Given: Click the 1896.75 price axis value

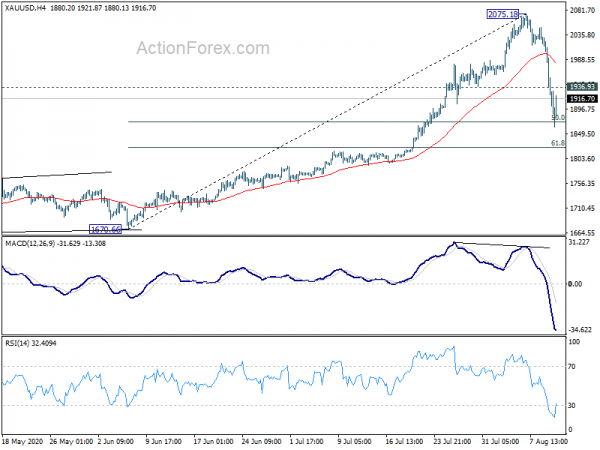Looking at the screenshot, I should (x=582, y=109).
